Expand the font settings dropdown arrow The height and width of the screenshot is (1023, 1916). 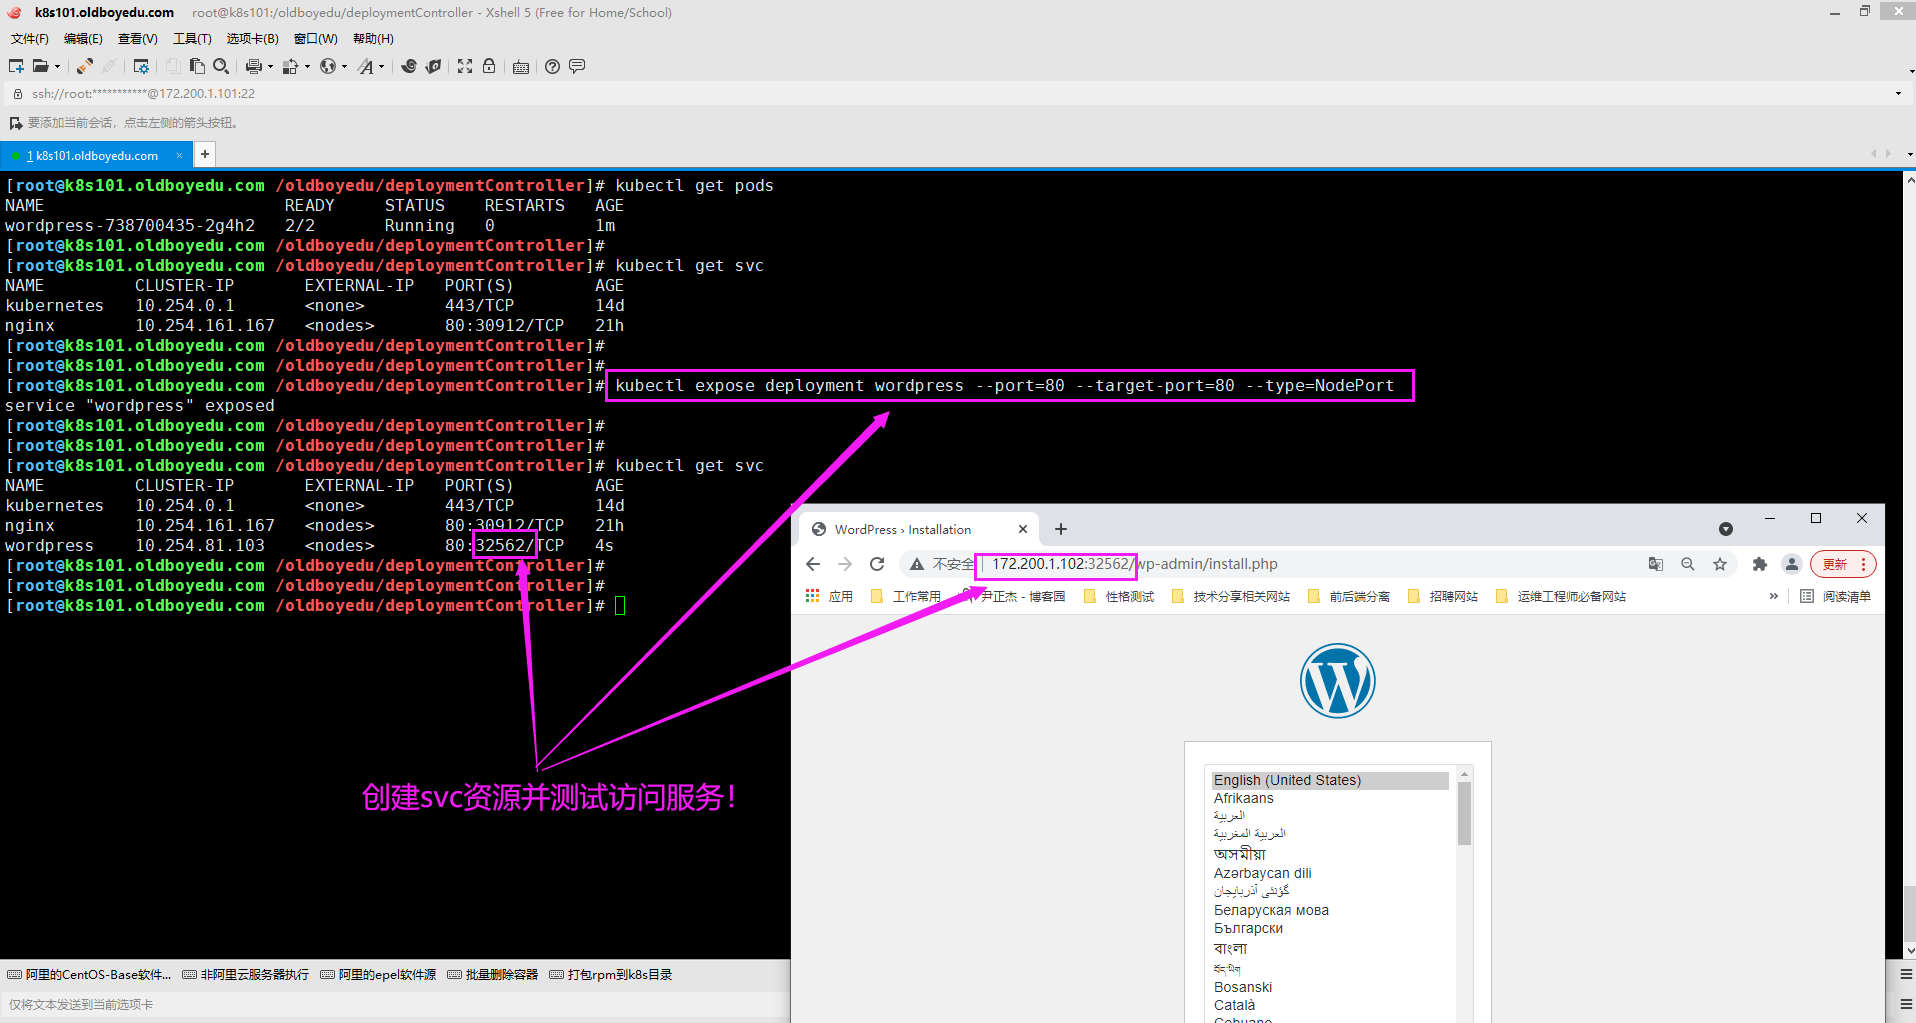[382, 67]
